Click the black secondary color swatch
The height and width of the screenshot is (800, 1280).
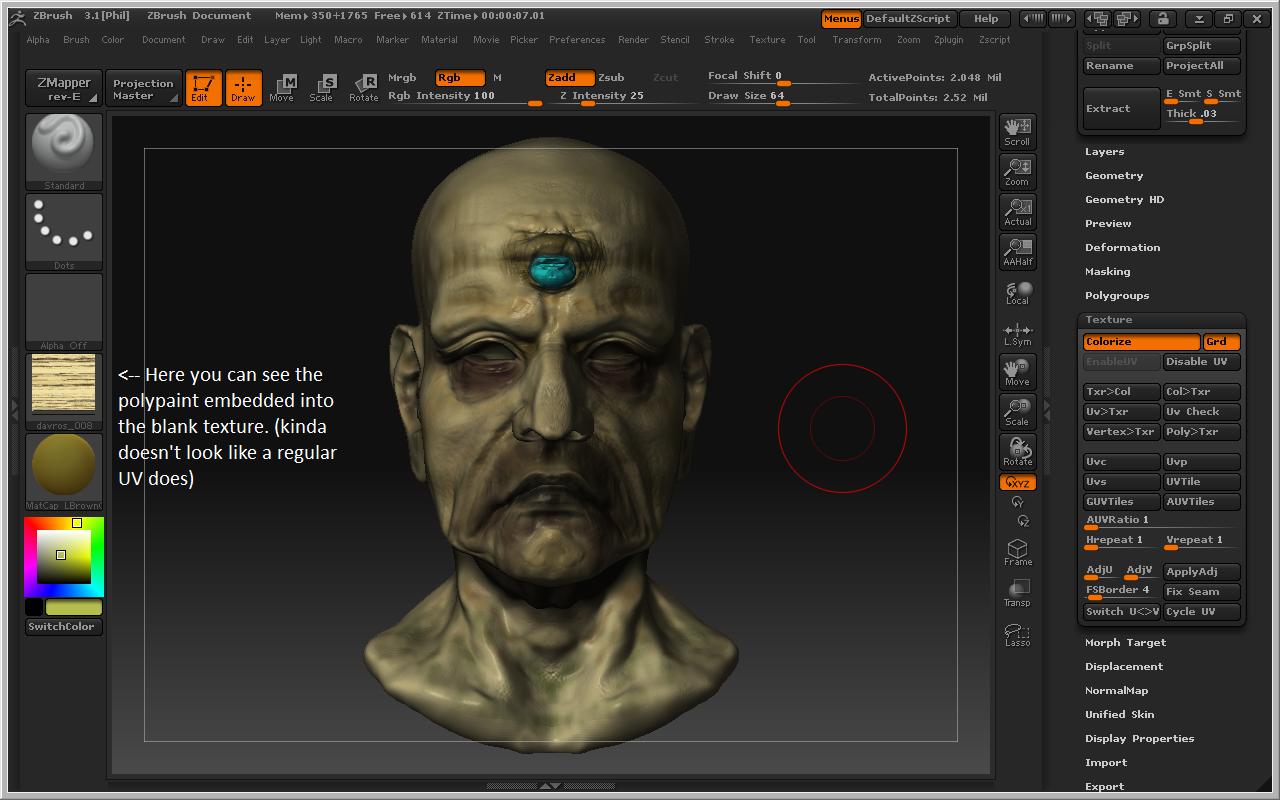pos(34,607)
